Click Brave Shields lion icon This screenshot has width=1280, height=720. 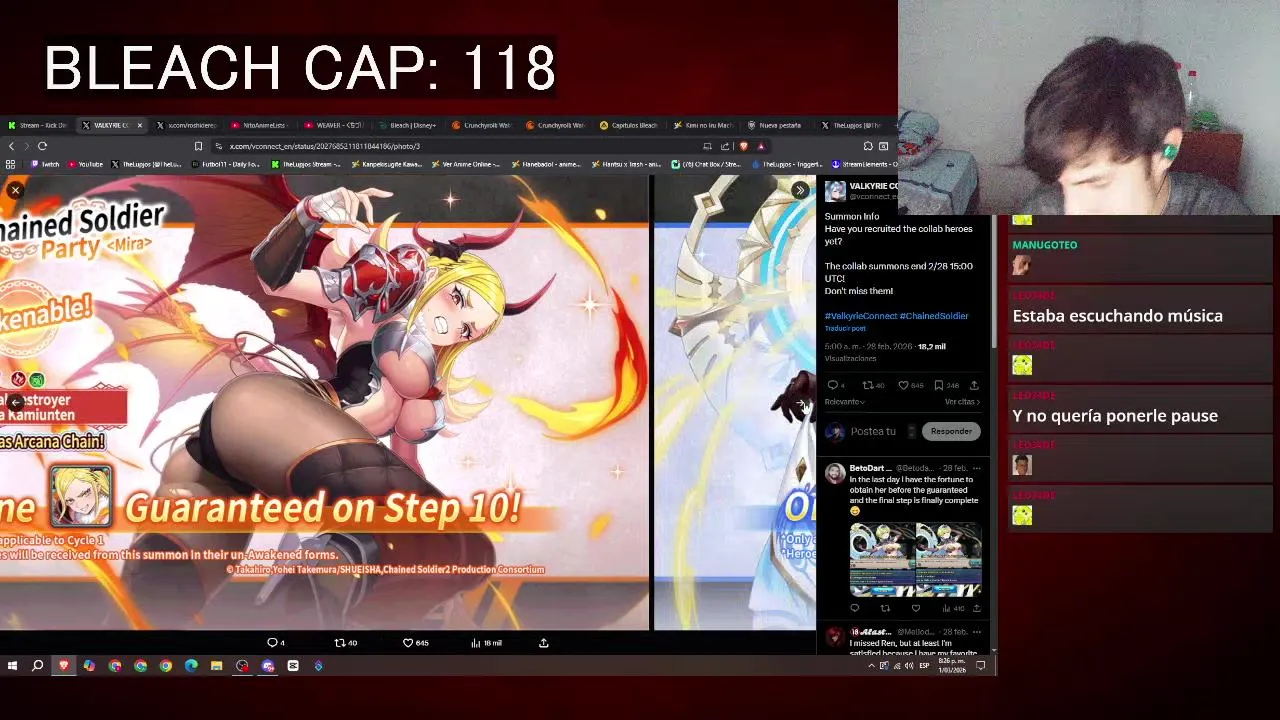(743, 146)
